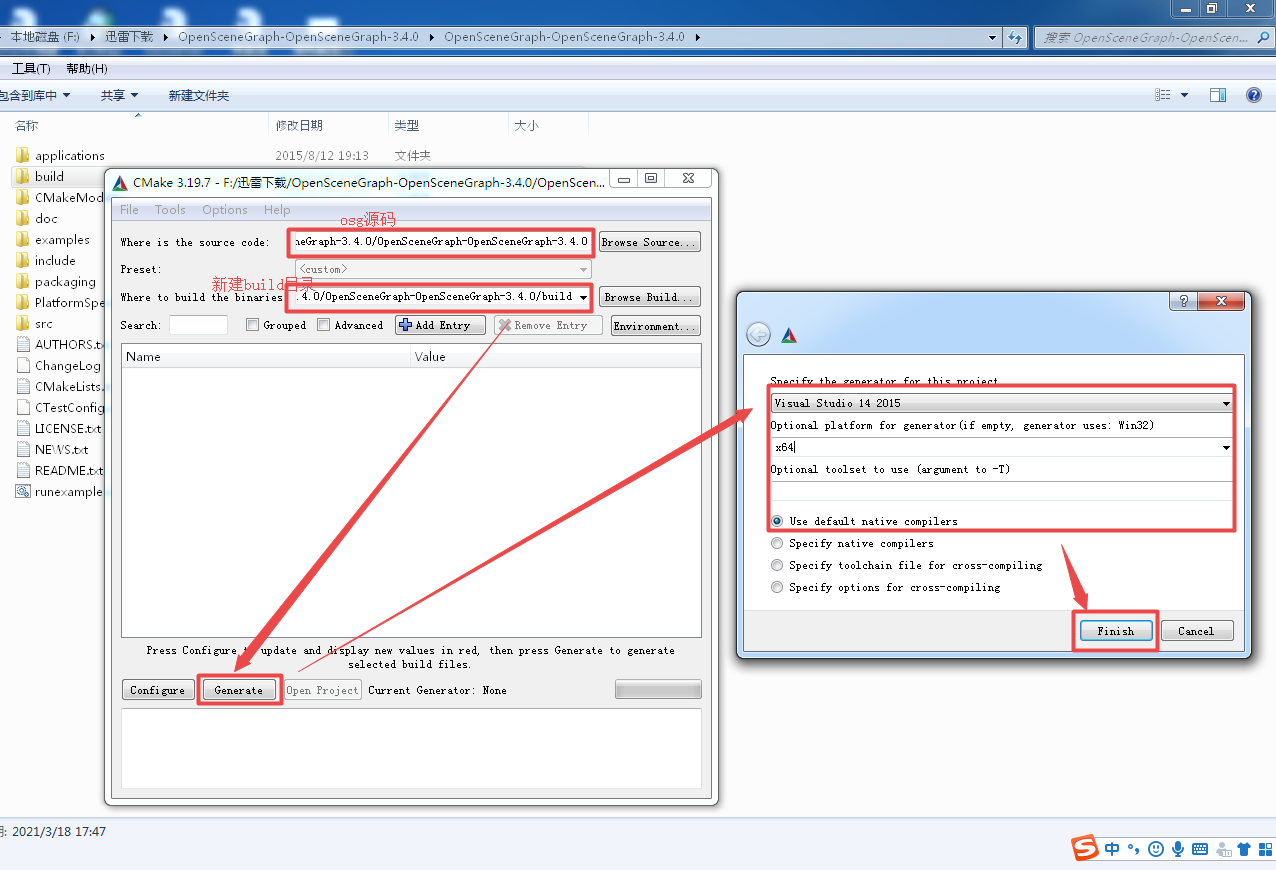Click CMake logo in main window title
This screenshot has height=870, width=1276.
point(121,182)
